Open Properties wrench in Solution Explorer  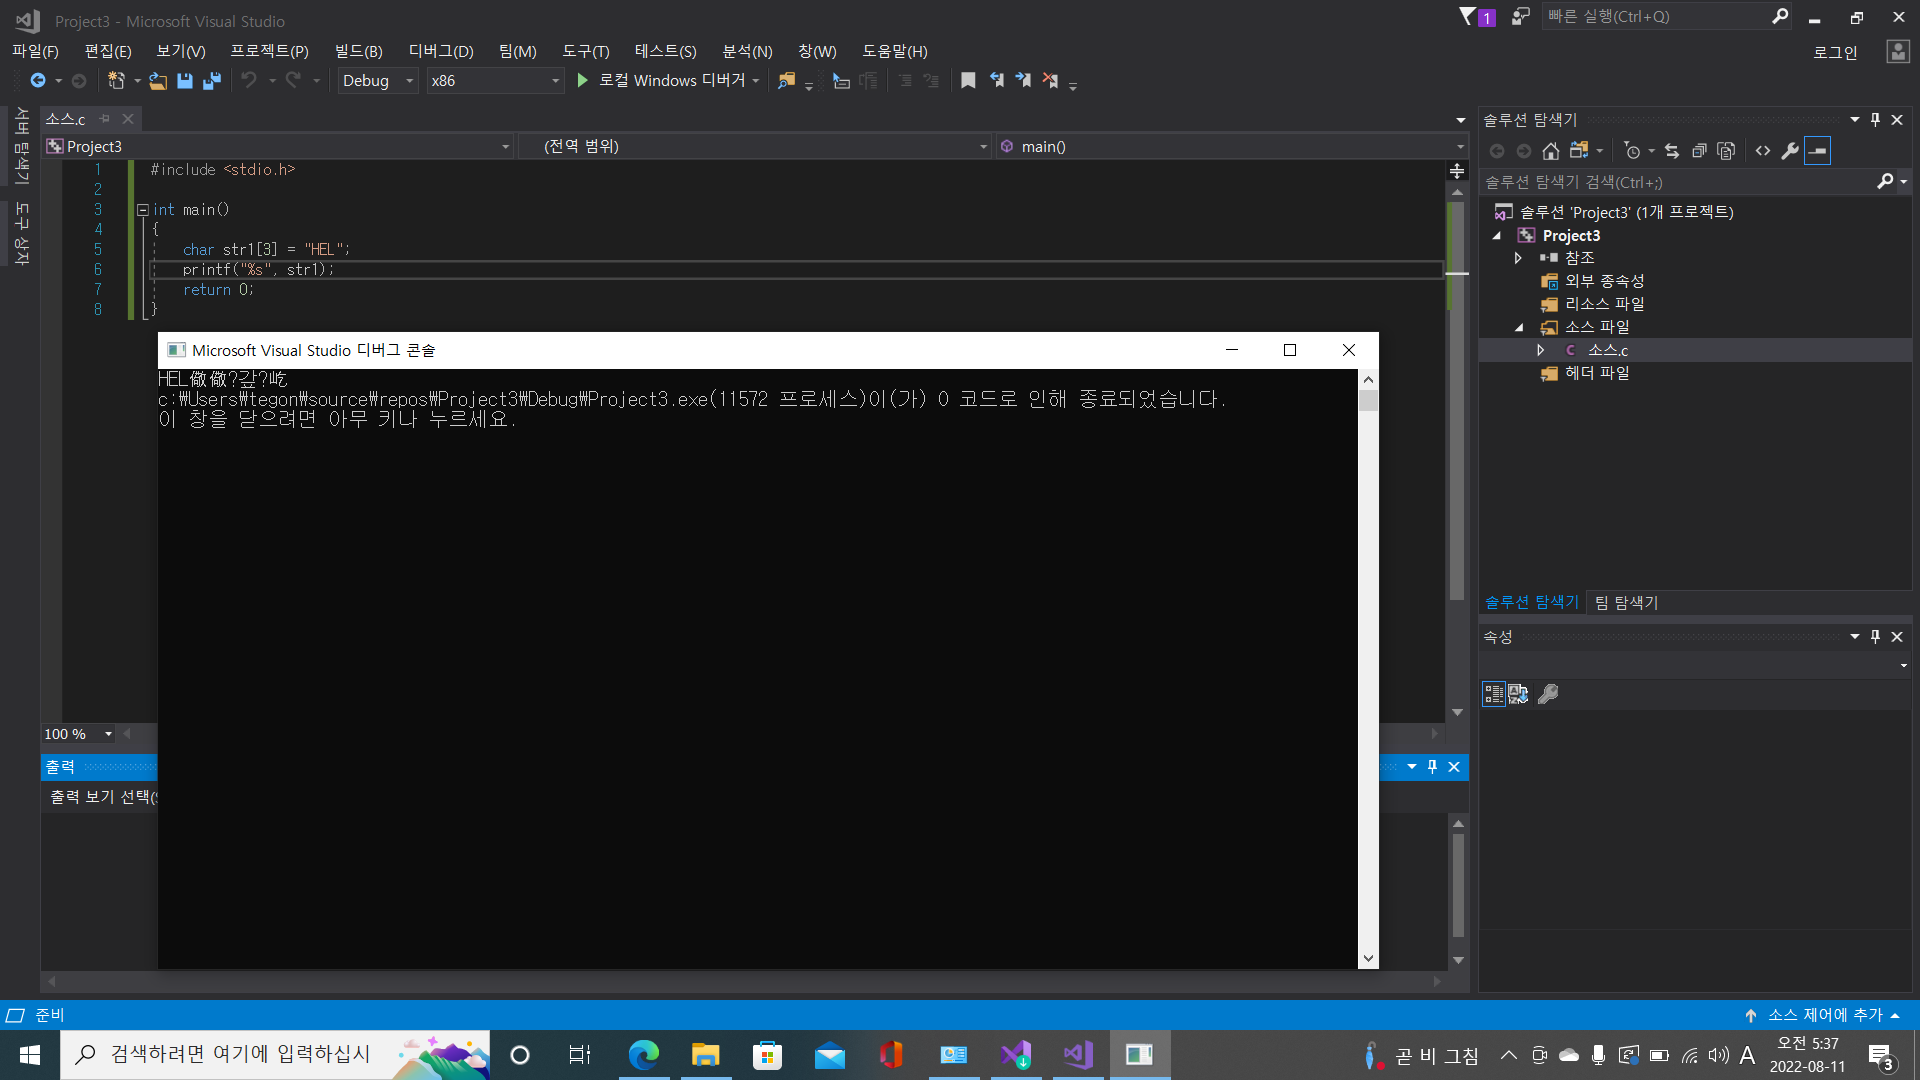1790,151
